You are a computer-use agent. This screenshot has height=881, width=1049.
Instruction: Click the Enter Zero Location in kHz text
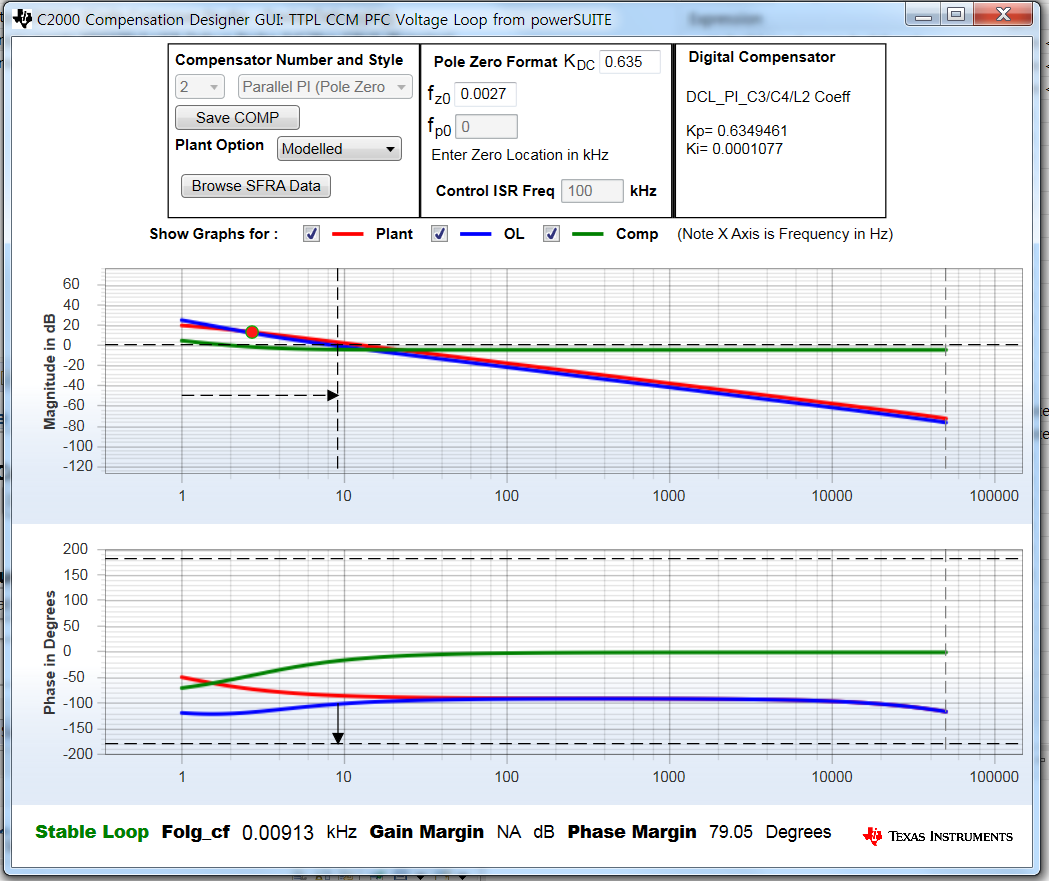[x=520, y=155]
